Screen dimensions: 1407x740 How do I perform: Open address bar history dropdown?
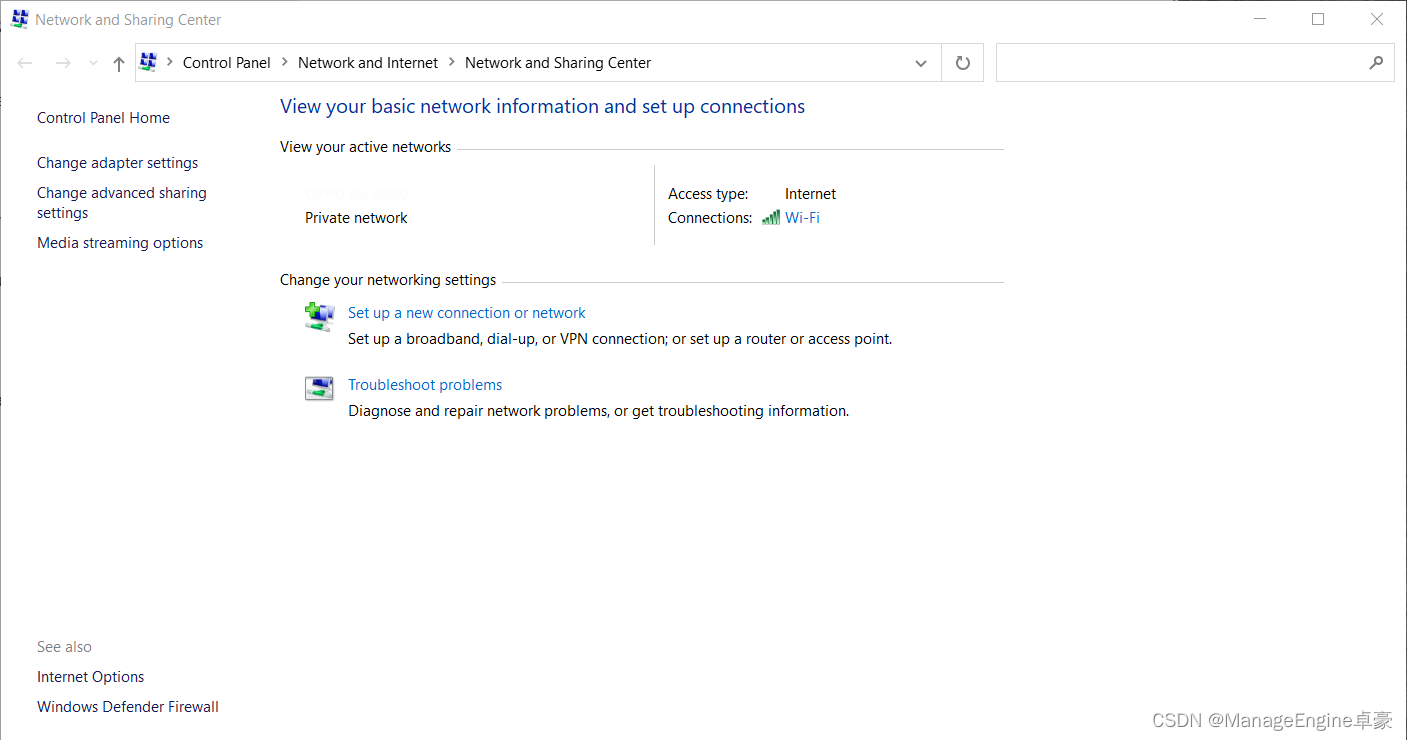pos(921,63)
